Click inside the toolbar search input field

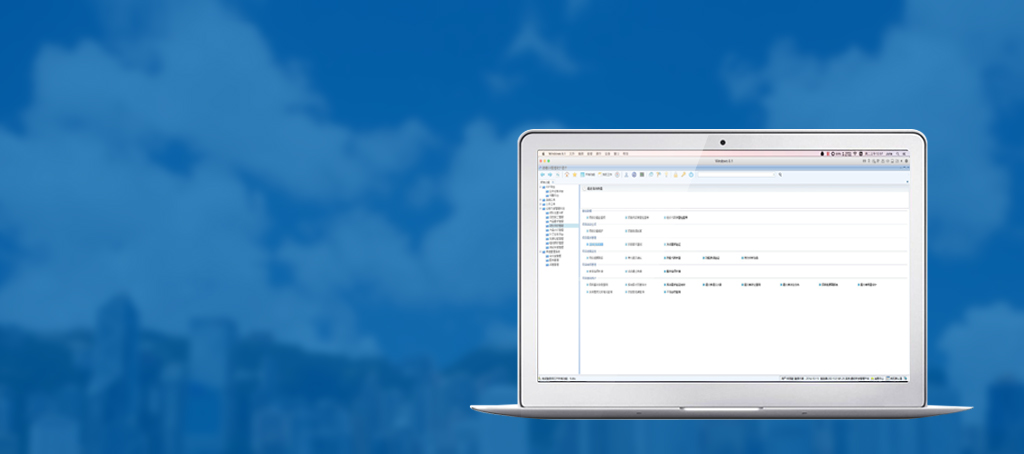pos(735,174)
